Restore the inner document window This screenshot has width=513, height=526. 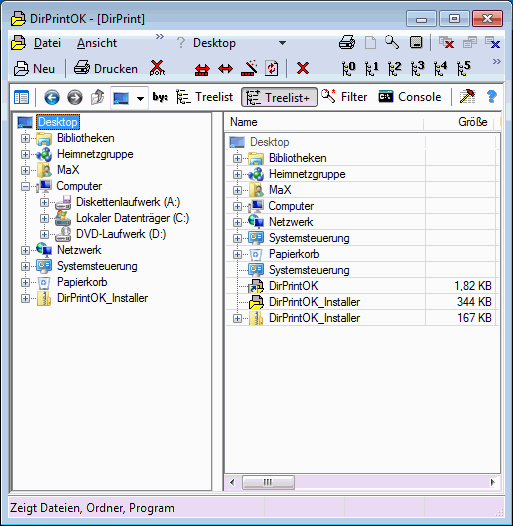(470, 43)
